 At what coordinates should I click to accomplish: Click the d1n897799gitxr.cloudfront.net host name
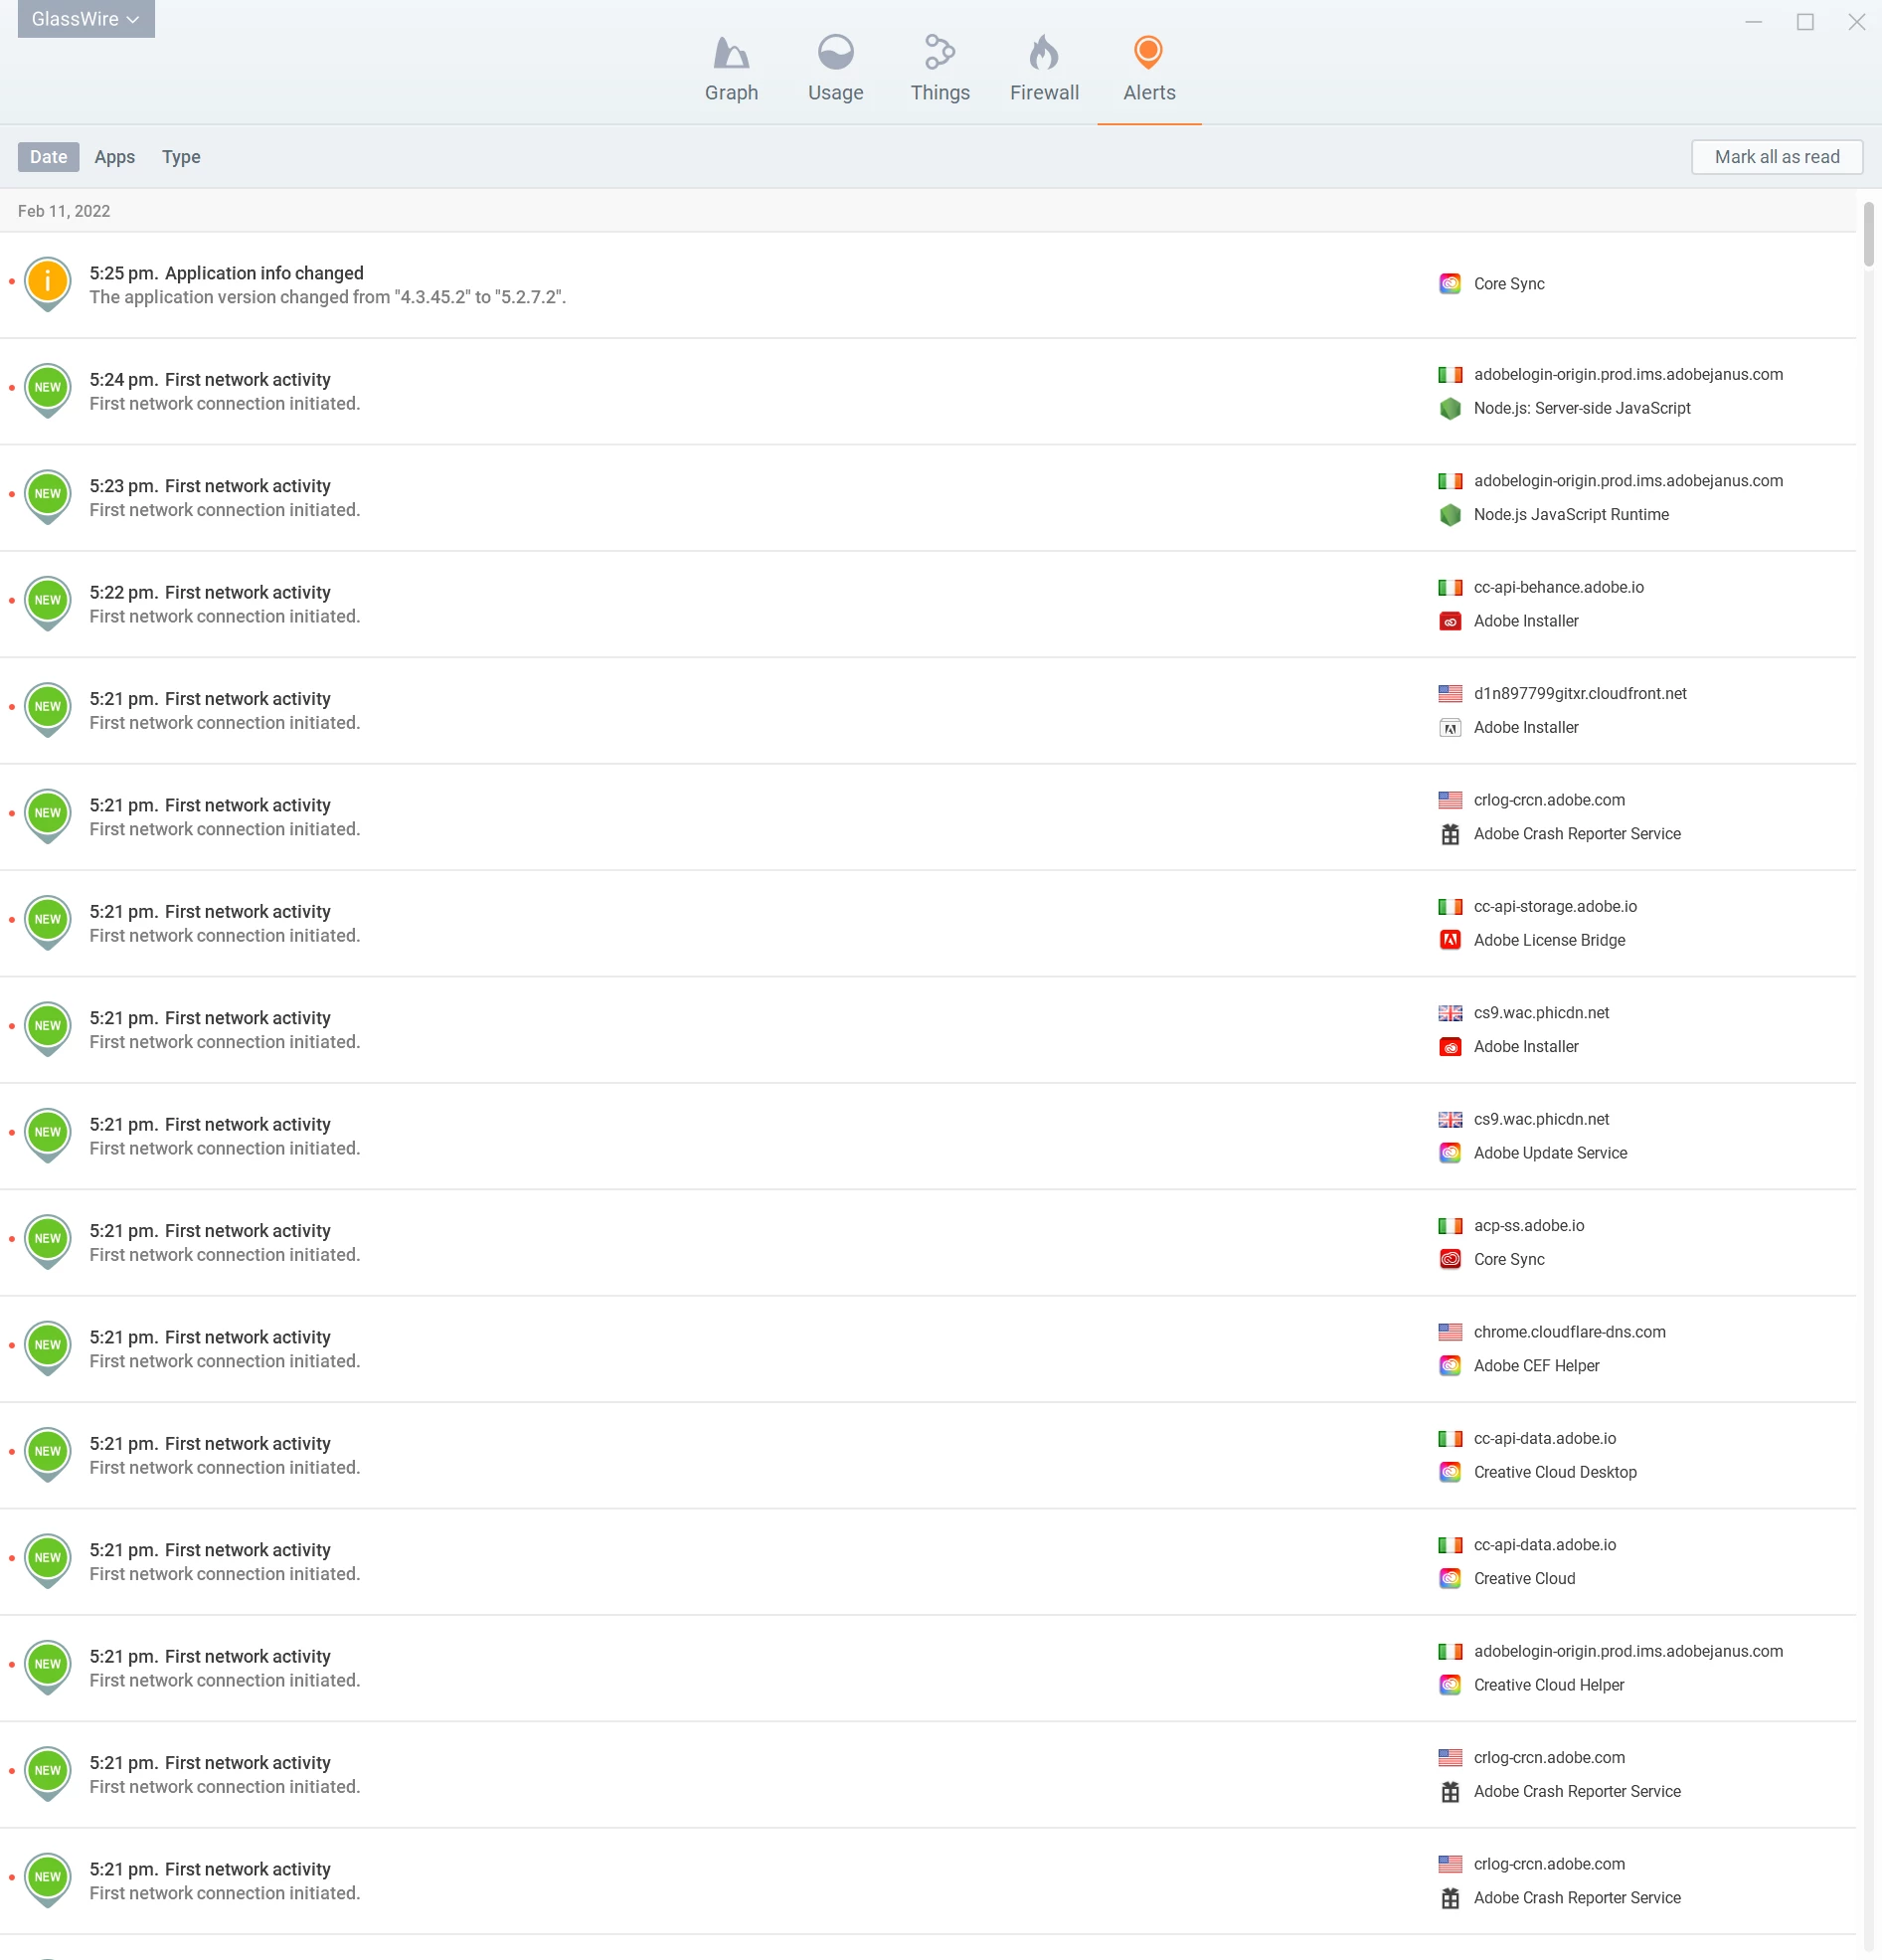click(x=1580, y=693)
